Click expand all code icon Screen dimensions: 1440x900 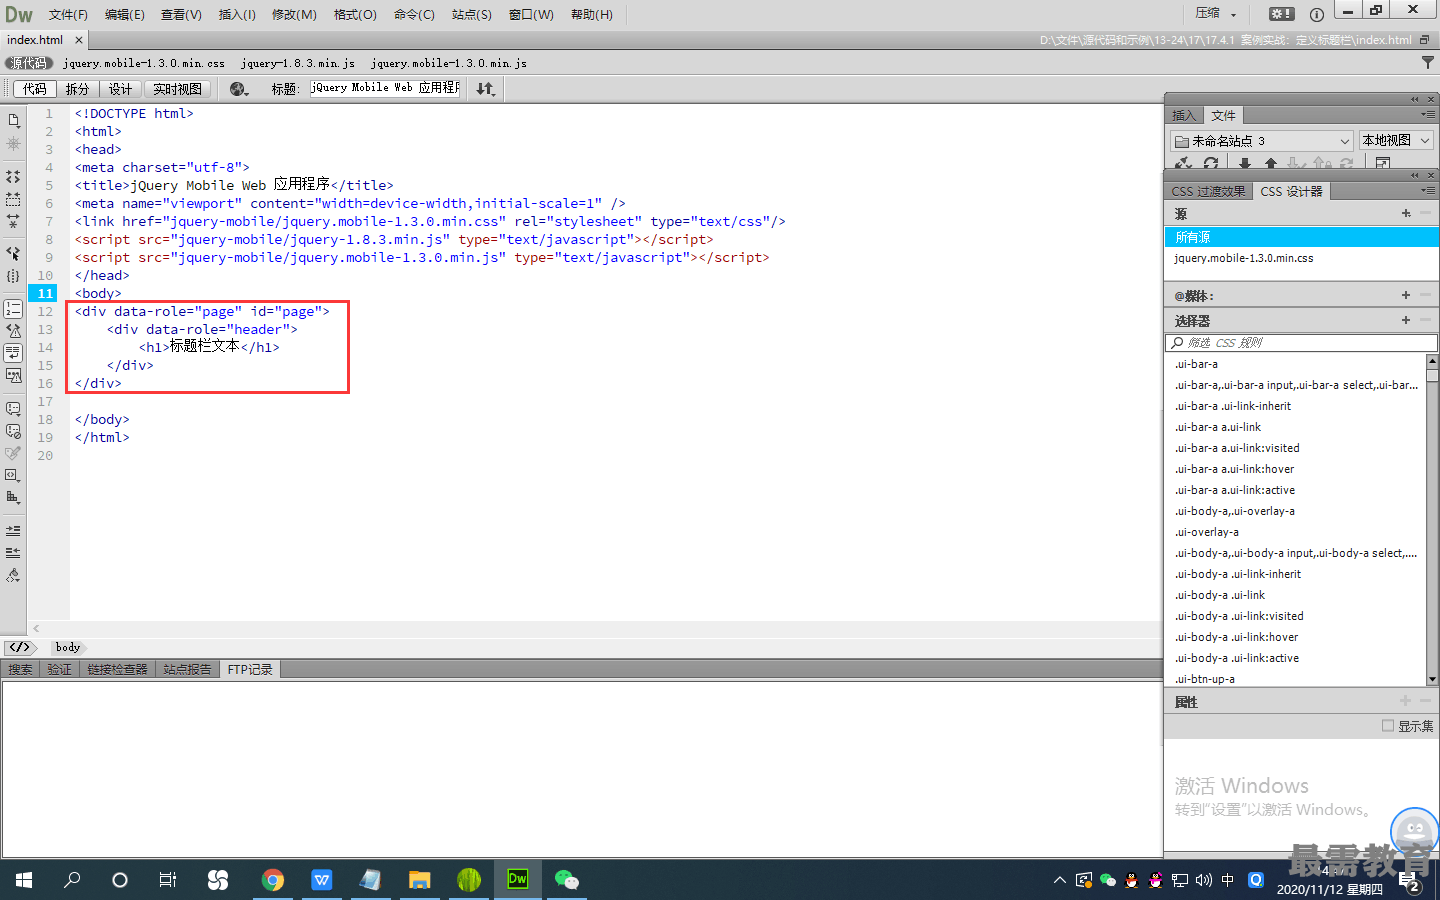[13, 221]
